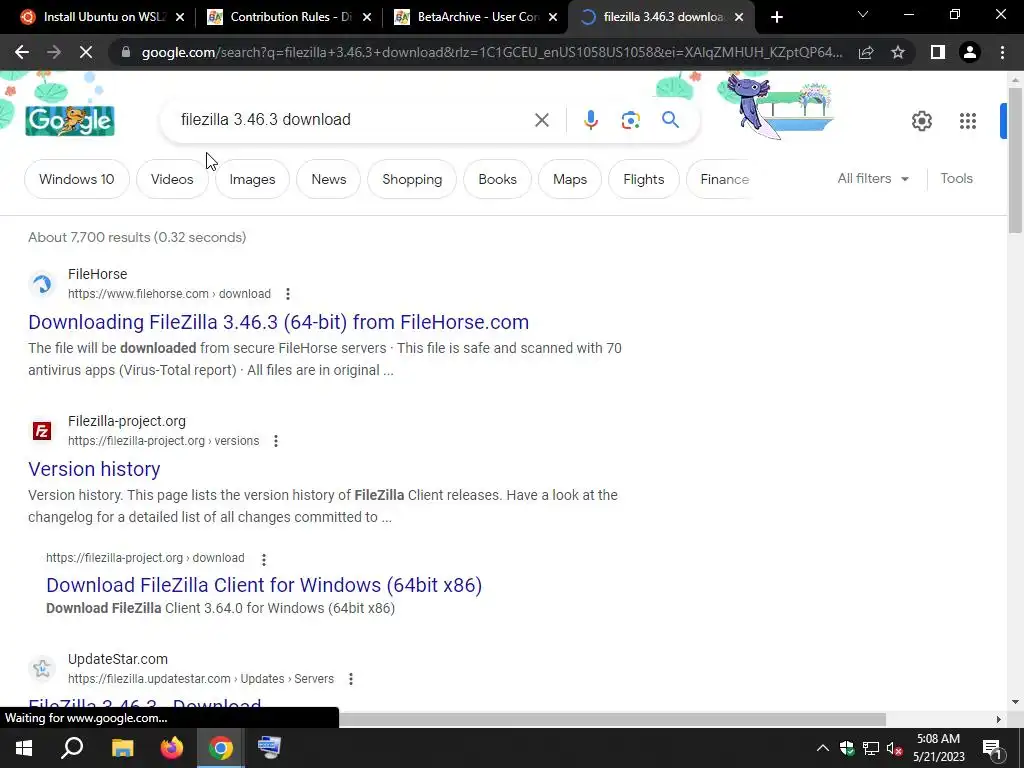Launch Firefox from taskbar
This screenshot has height=768, width=1024.
point(172,748)
